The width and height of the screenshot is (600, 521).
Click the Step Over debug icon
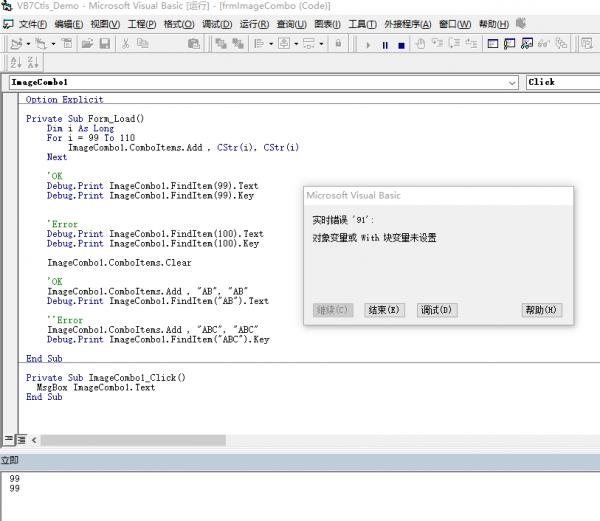click(454, 44)
